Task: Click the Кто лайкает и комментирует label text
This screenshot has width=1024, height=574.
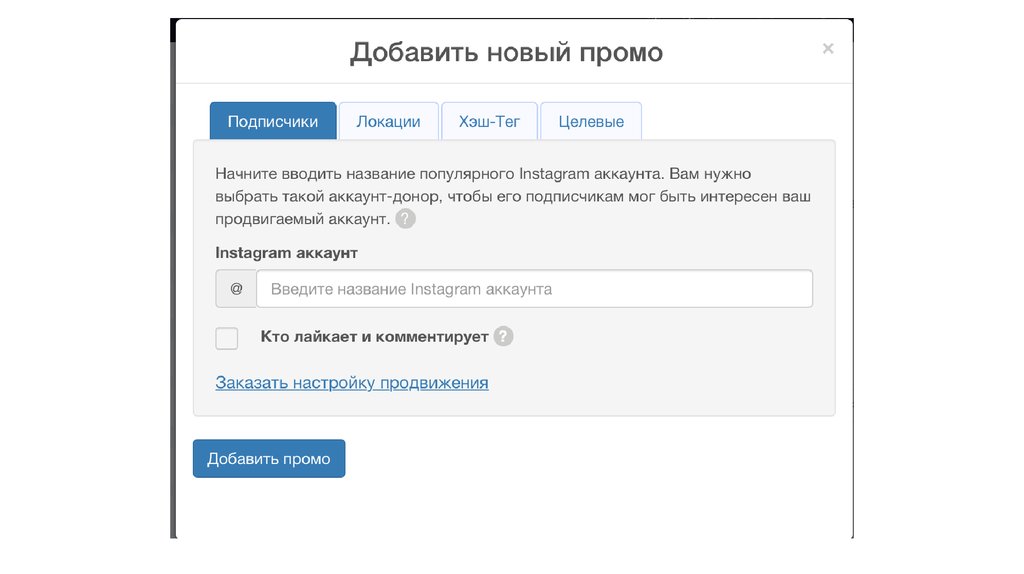Action: (374, 337)
